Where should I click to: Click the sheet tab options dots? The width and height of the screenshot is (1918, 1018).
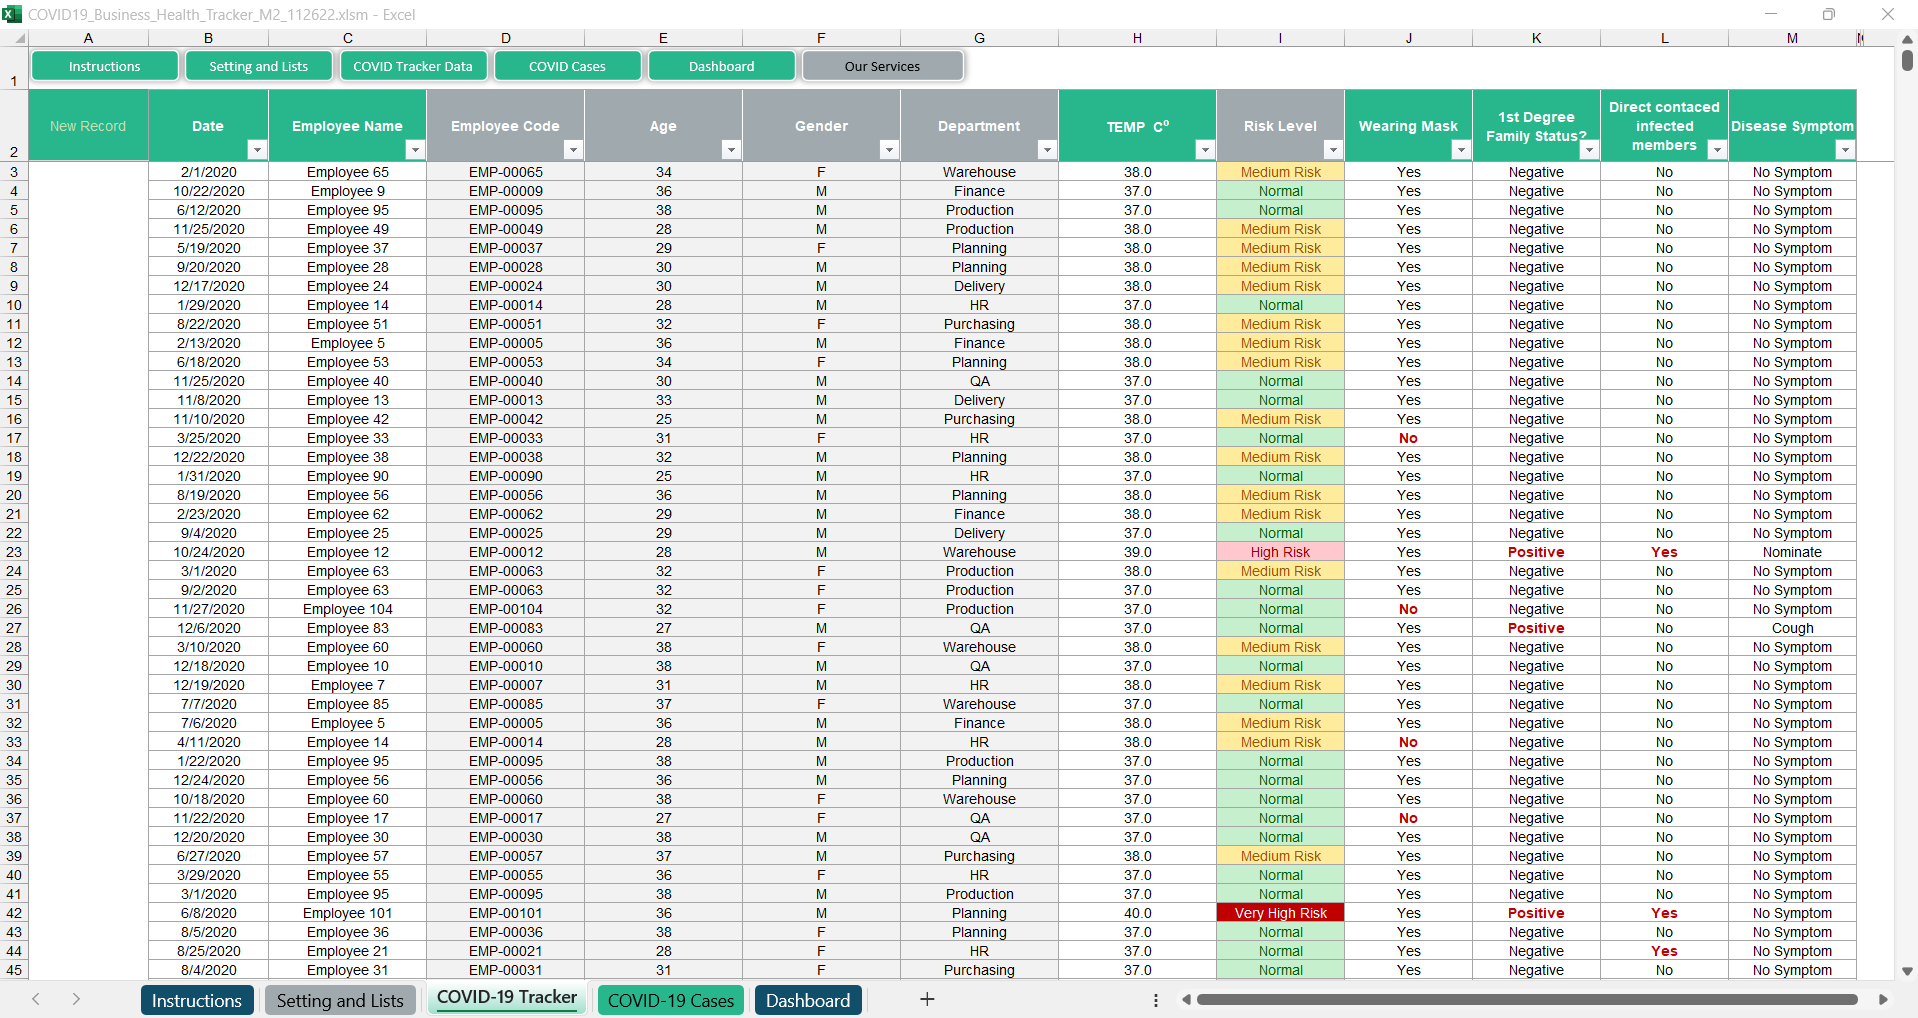coord(1156,1000)
